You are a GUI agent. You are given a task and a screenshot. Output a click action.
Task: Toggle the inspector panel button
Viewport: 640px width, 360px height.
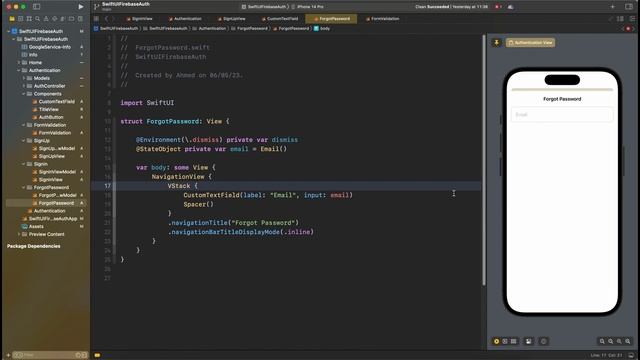click(x=629, y=7)
